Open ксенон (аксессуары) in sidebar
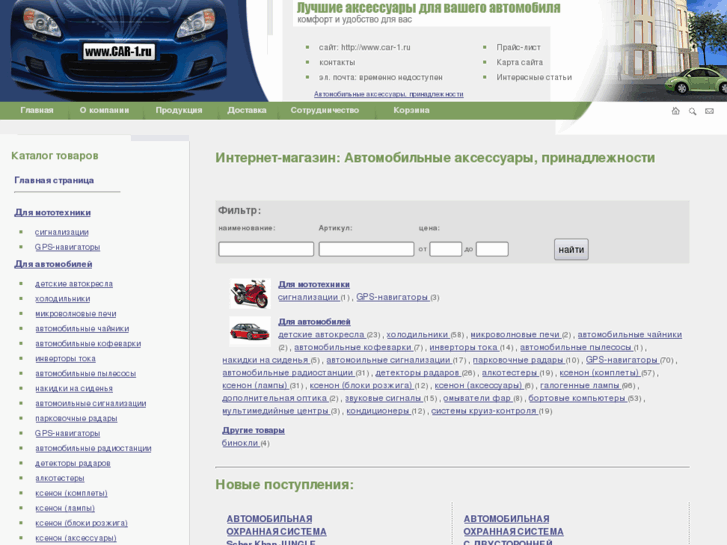Image resolution: width=727 pixels, height=545 pixels. coord(76,538)
